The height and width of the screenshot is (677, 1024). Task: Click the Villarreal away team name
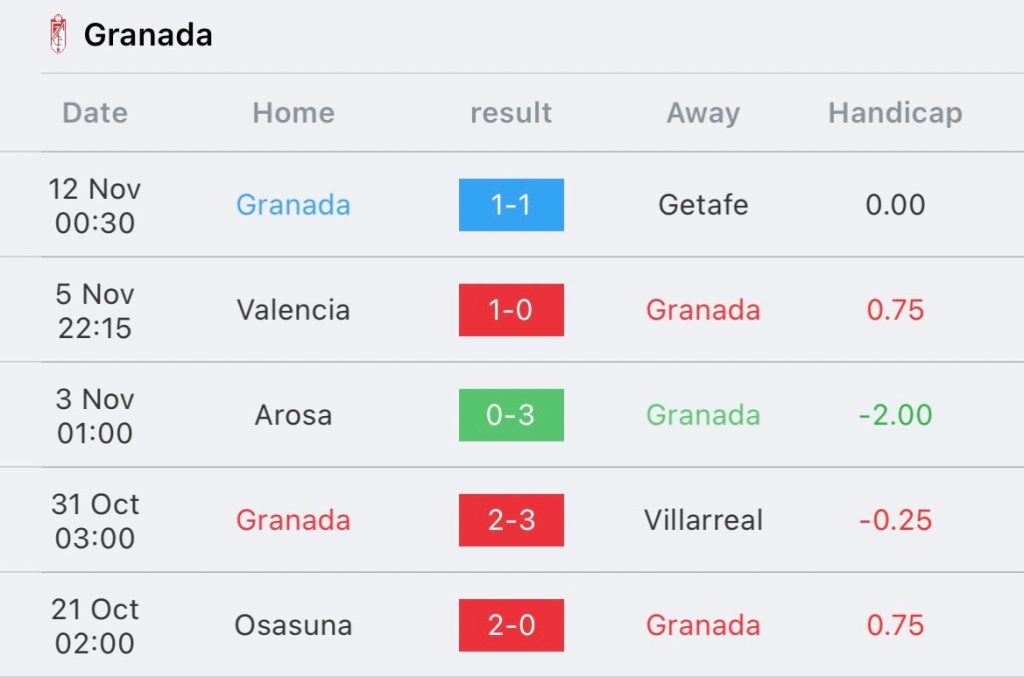703,520
